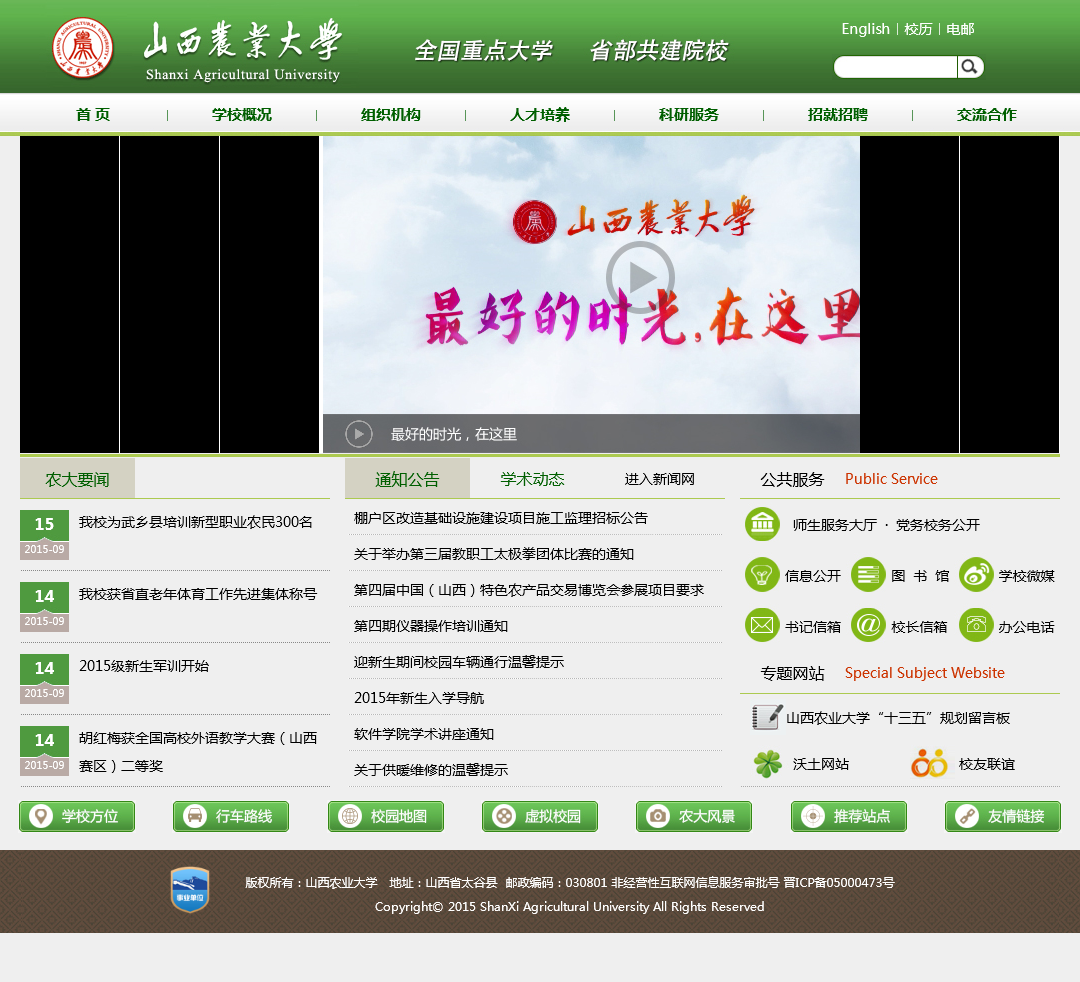Go to 首页 in the navigation bar
This screenshot has width=1080, height=982.
coord(93,114)
